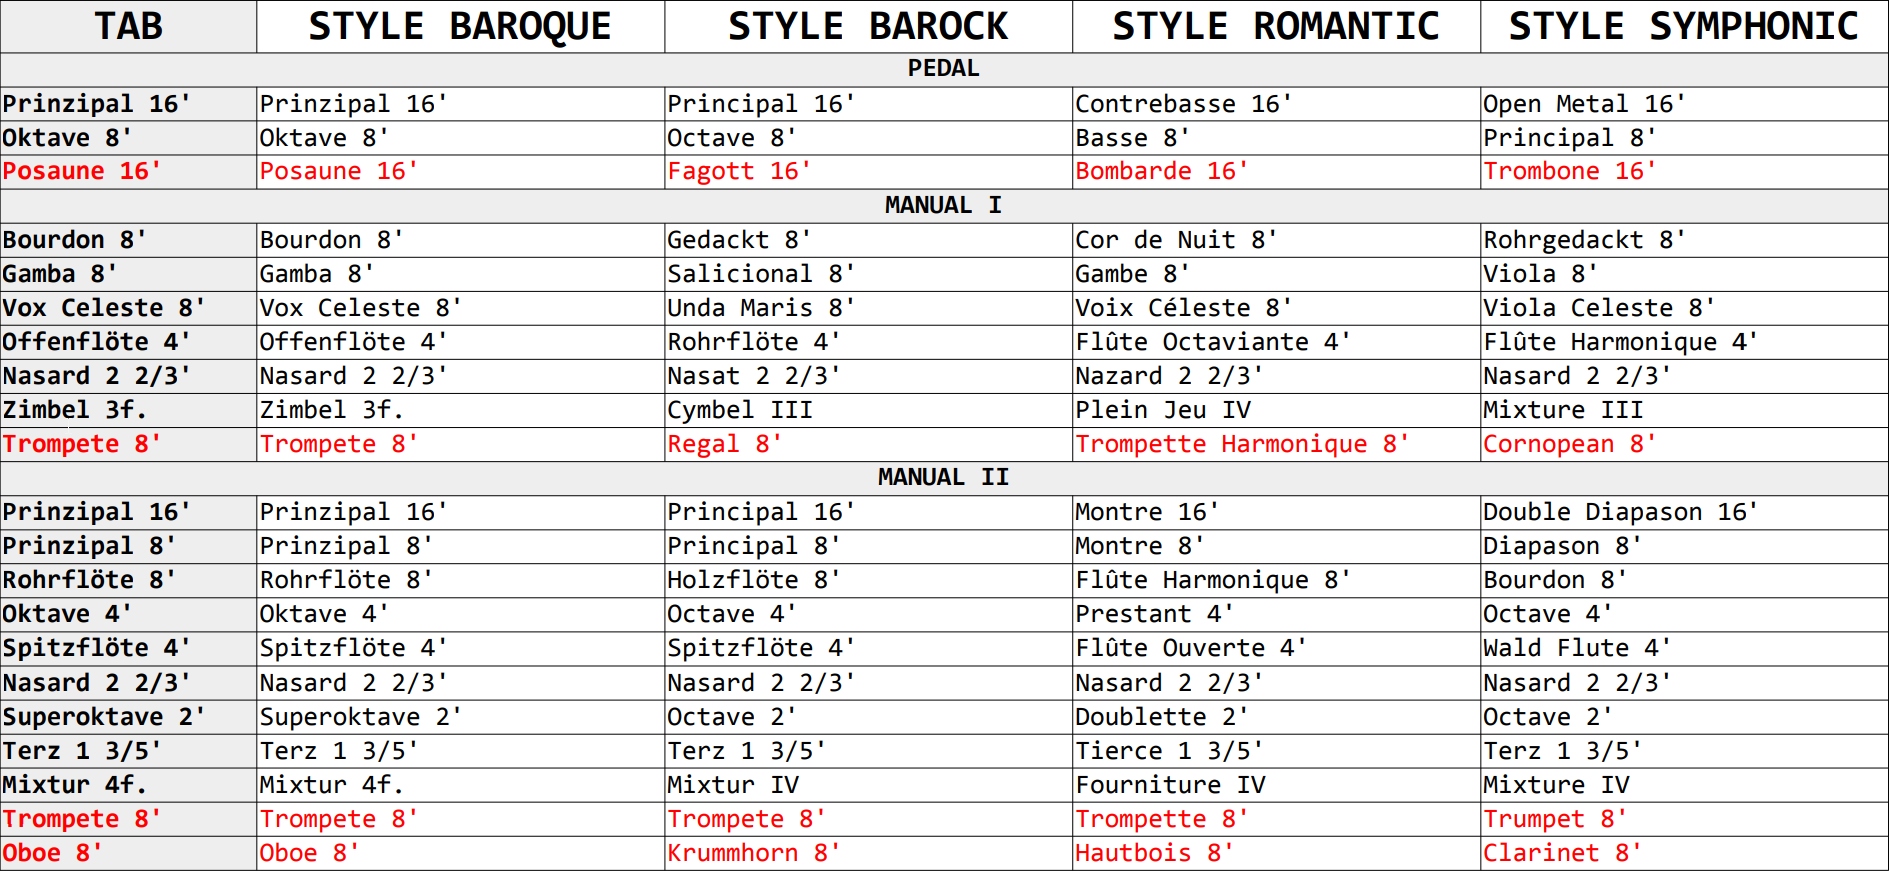Select the Unda Maris 8' cell
The image size is (1889, 871).
760,308
